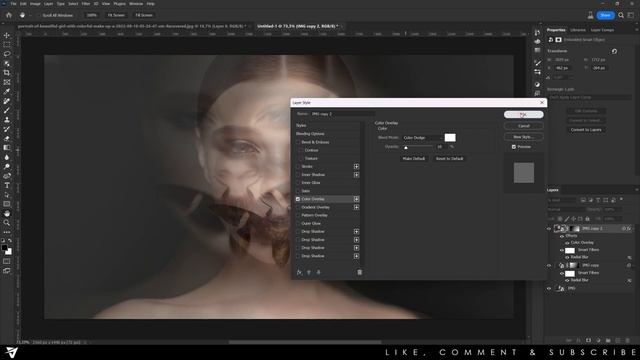Enable the Inner Glow checkbox

tap(298, 183)
